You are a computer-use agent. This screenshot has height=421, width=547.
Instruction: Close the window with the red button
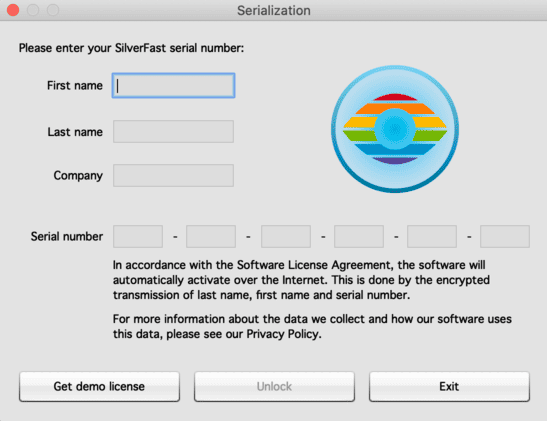click(13, 10)
